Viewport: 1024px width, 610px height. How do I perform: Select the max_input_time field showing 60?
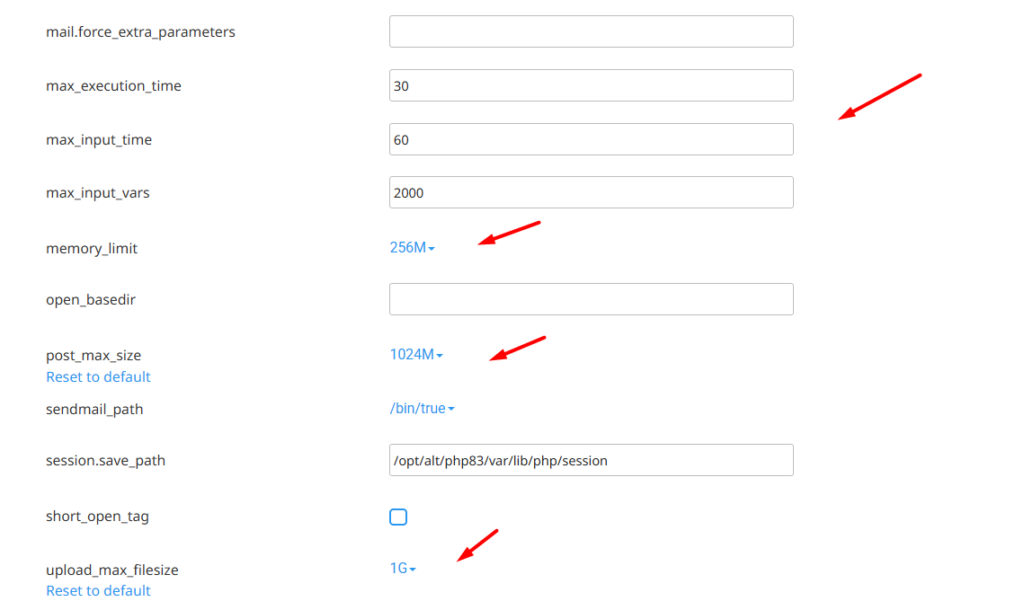click(x=591, y=140)
